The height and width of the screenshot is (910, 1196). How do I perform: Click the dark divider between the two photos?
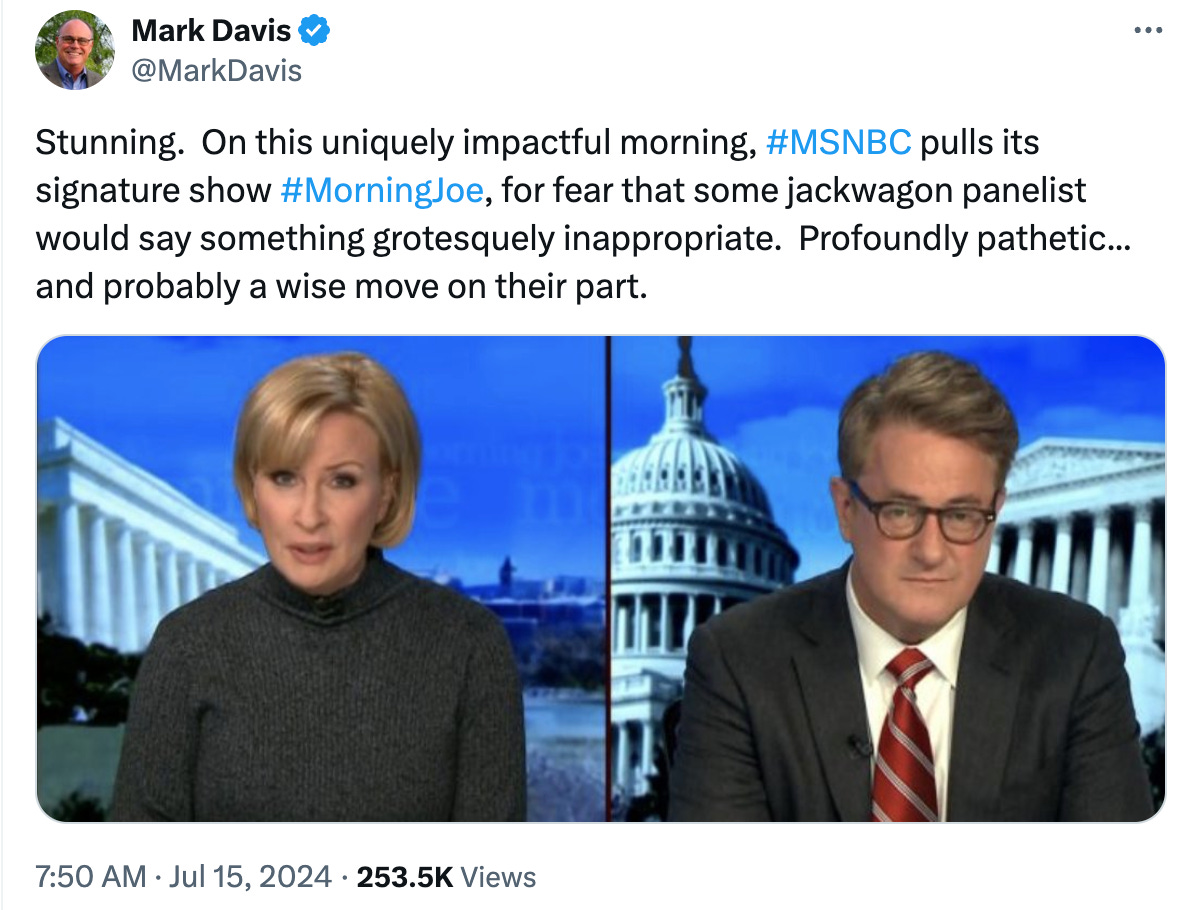pyautogui.click(x=609, y=579)
